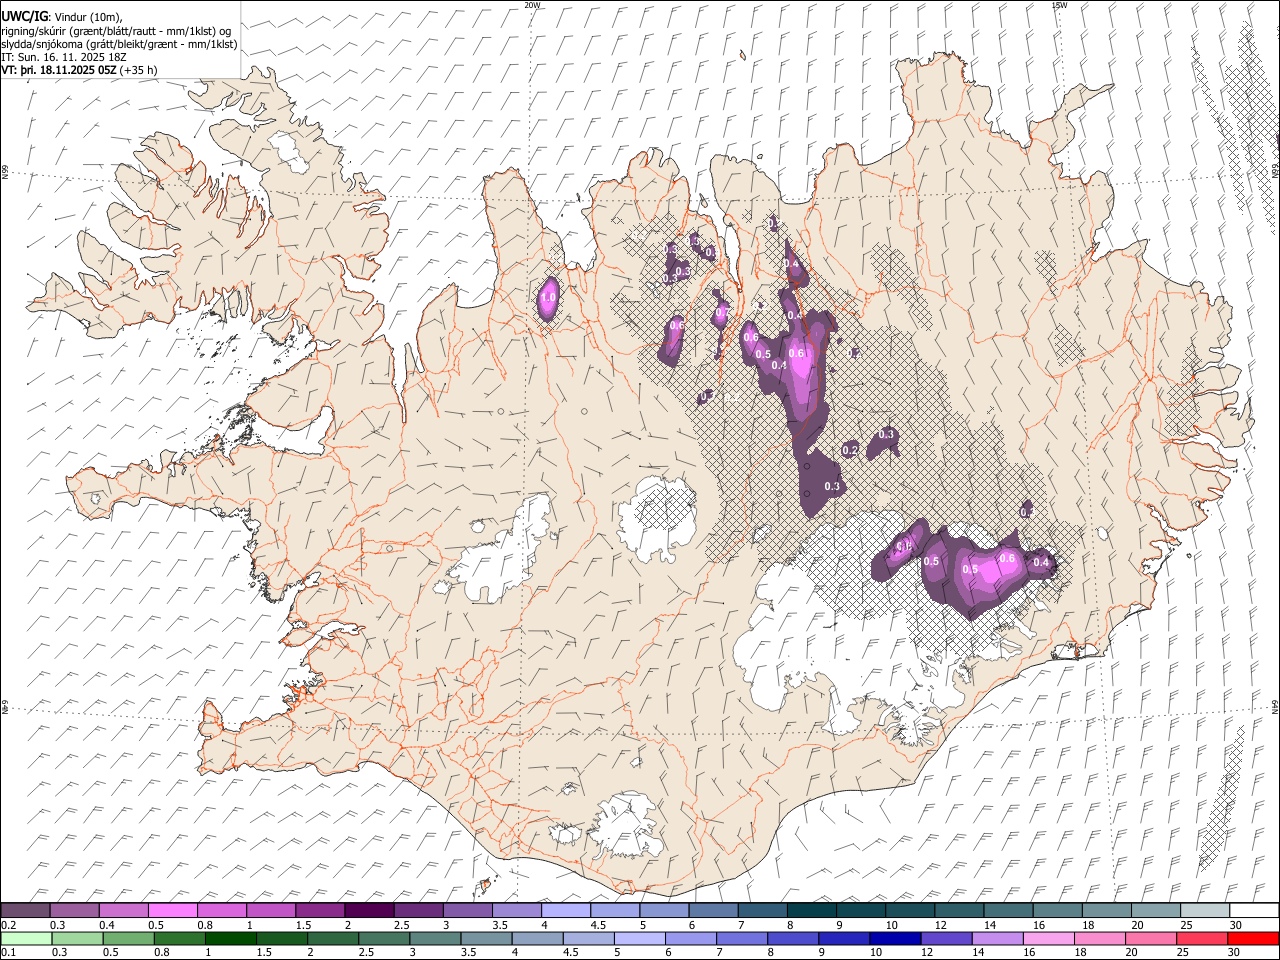Click the dark mauve swatch above top-row label 0.2

click(26, 910)
